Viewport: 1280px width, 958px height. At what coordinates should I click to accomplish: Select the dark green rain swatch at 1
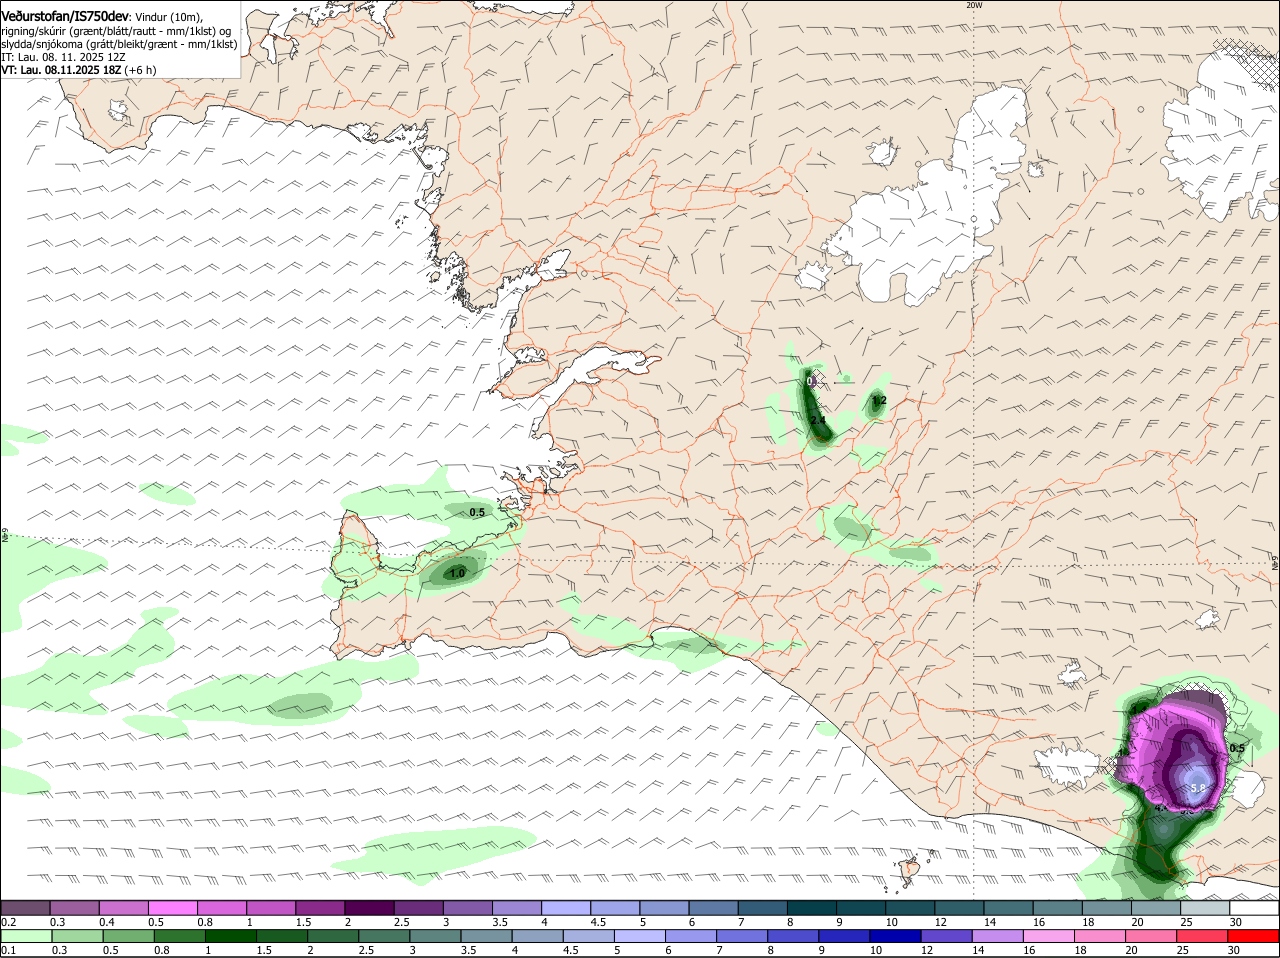(x=230, y=936)
